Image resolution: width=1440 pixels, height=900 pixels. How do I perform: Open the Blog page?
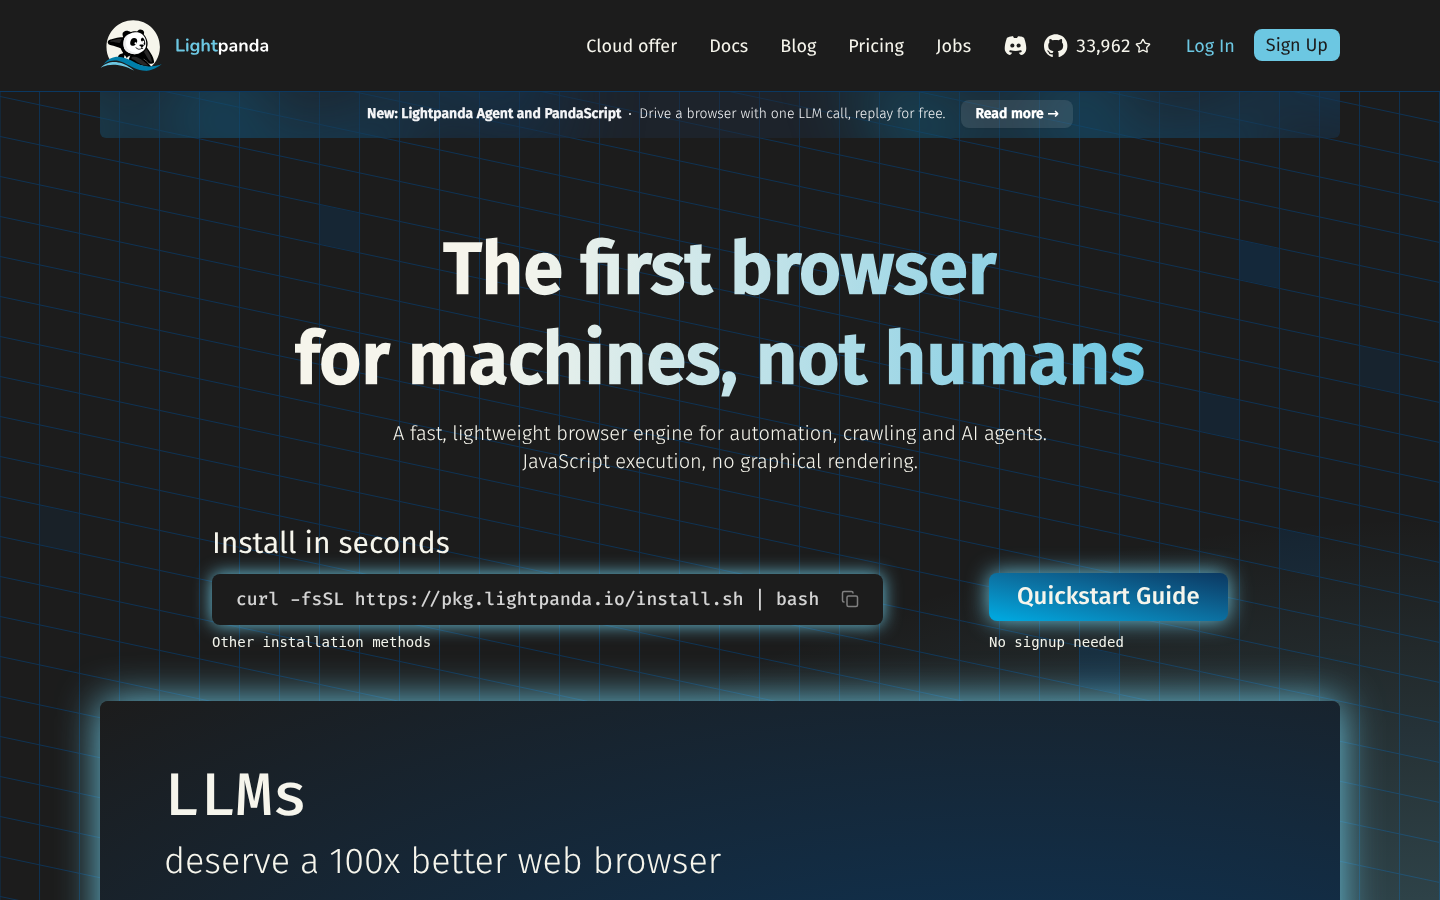point(798,46)
